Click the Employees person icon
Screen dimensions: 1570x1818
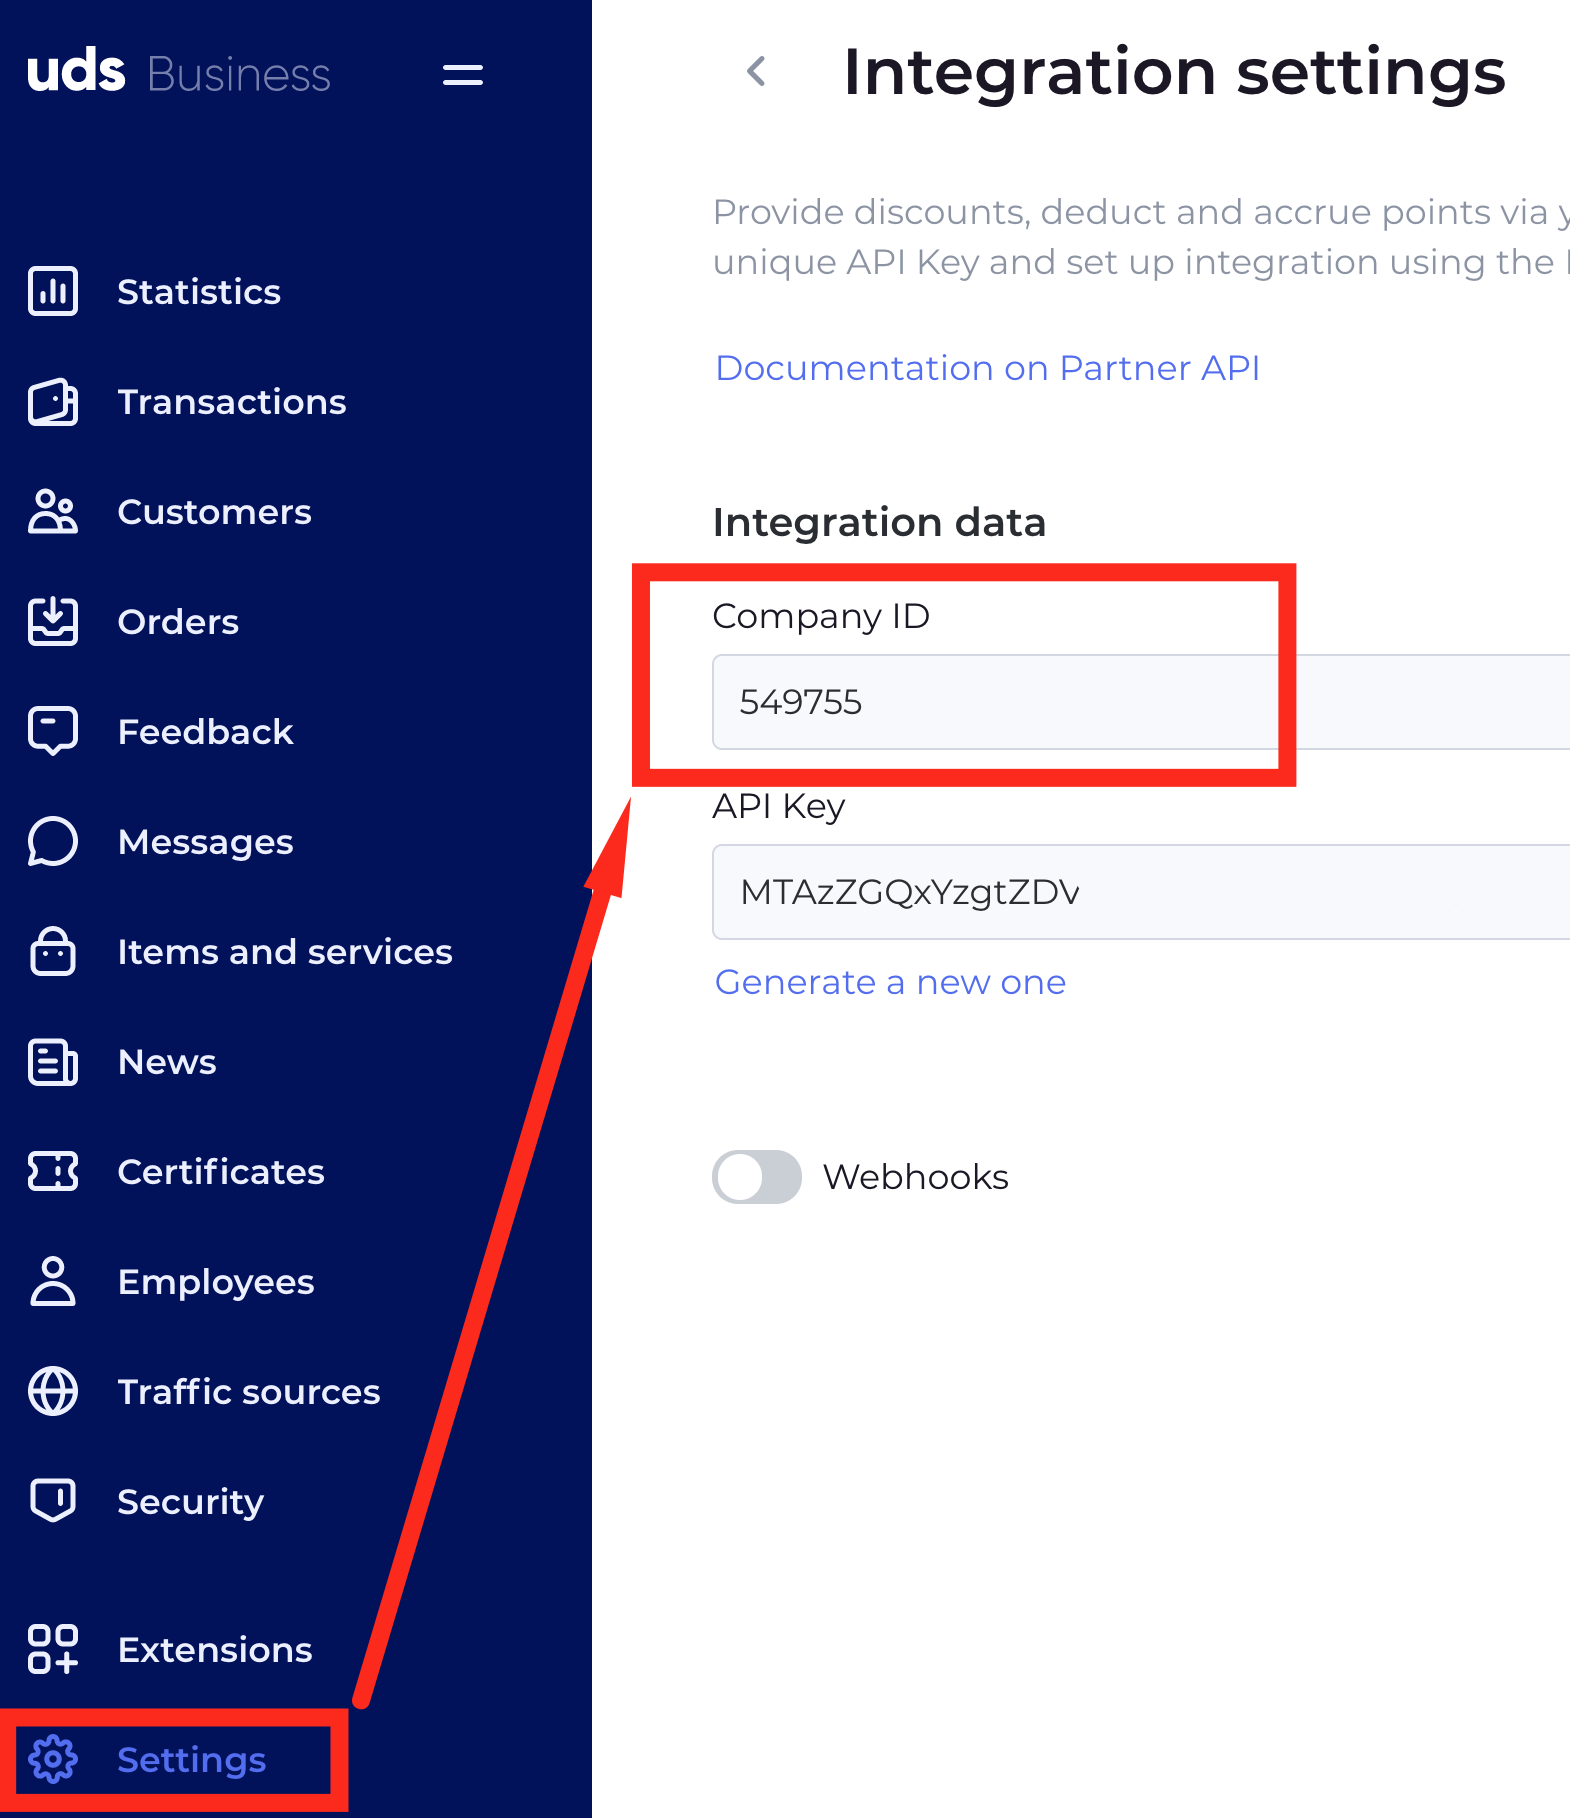click(x=53, y=1281)
